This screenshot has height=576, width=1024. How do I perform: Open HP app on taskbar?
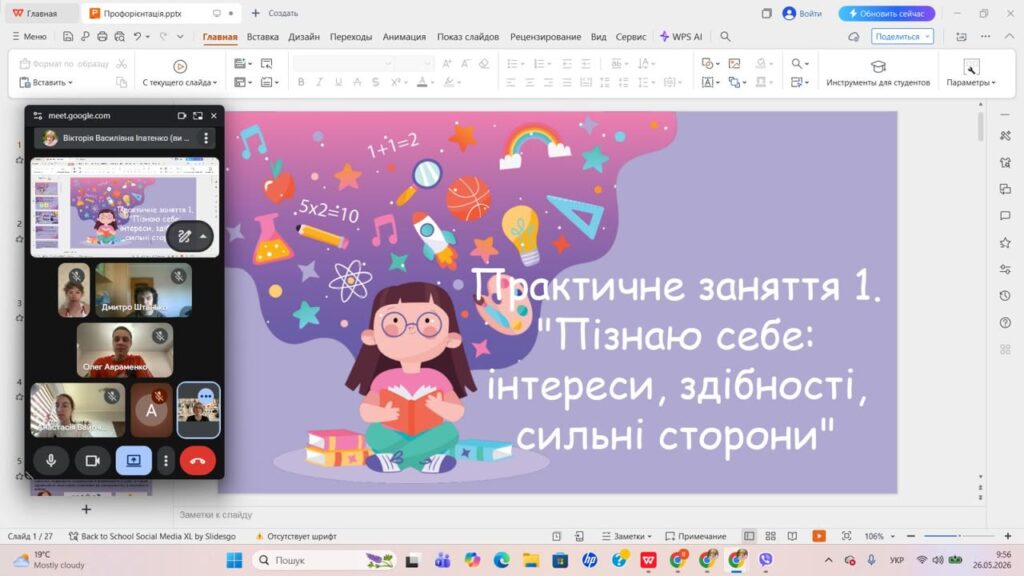[590, 560]
